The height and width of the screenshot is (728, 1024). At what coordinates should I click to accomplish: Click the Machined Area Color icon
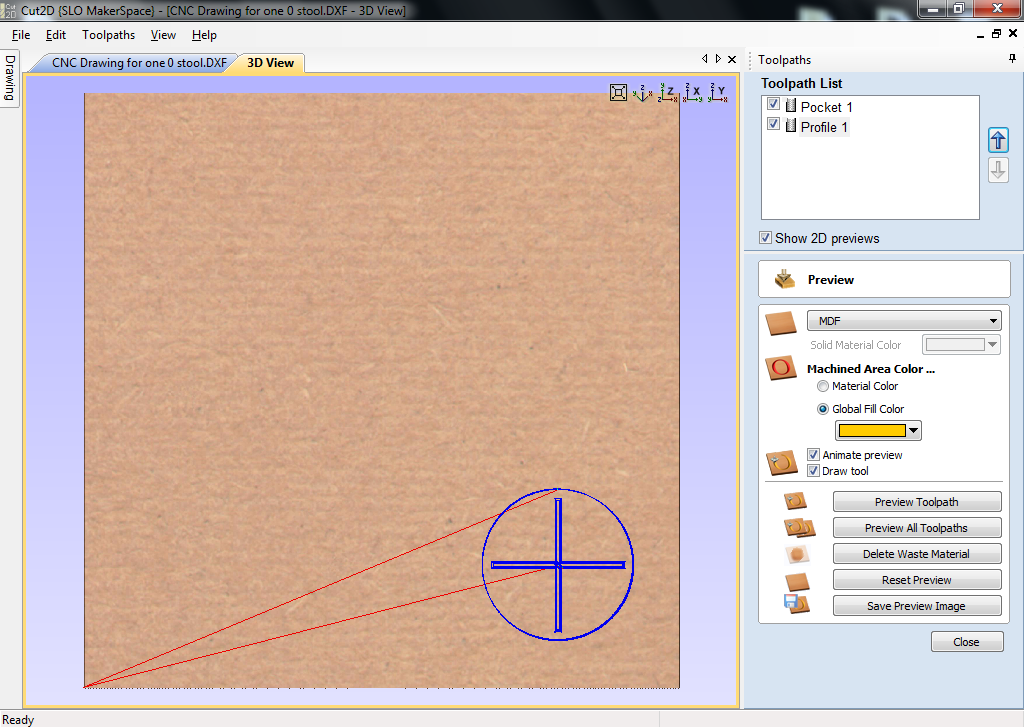pyautogui.click(x=781, y=368)
